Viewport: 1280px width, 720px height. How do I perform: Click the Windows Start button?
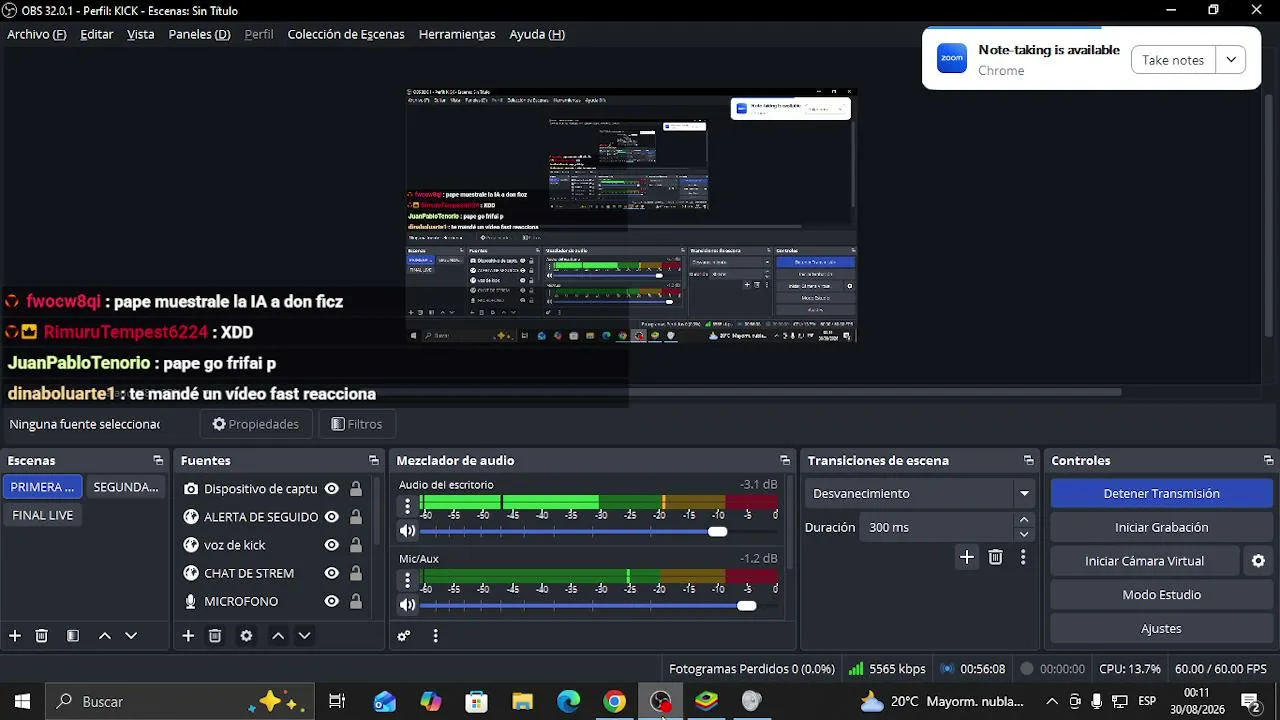click(22, 702)
